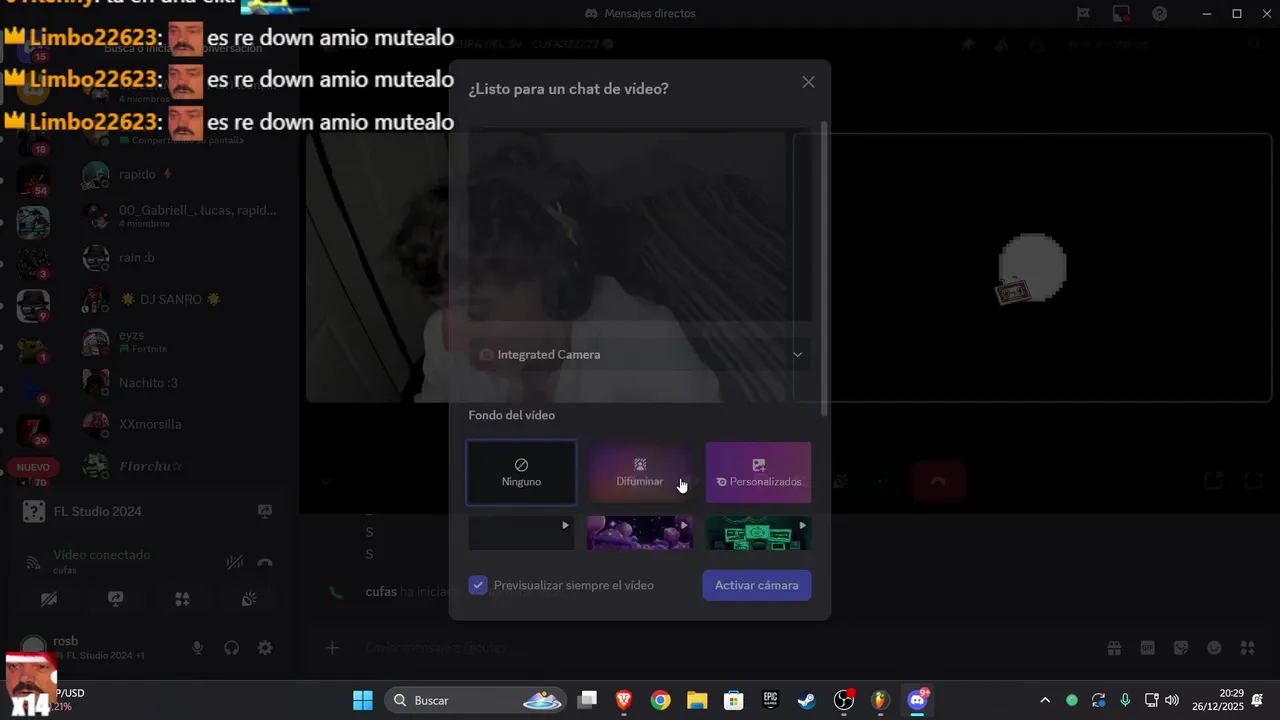Click the FL Studio 2024 activity icon

point(34,511)
